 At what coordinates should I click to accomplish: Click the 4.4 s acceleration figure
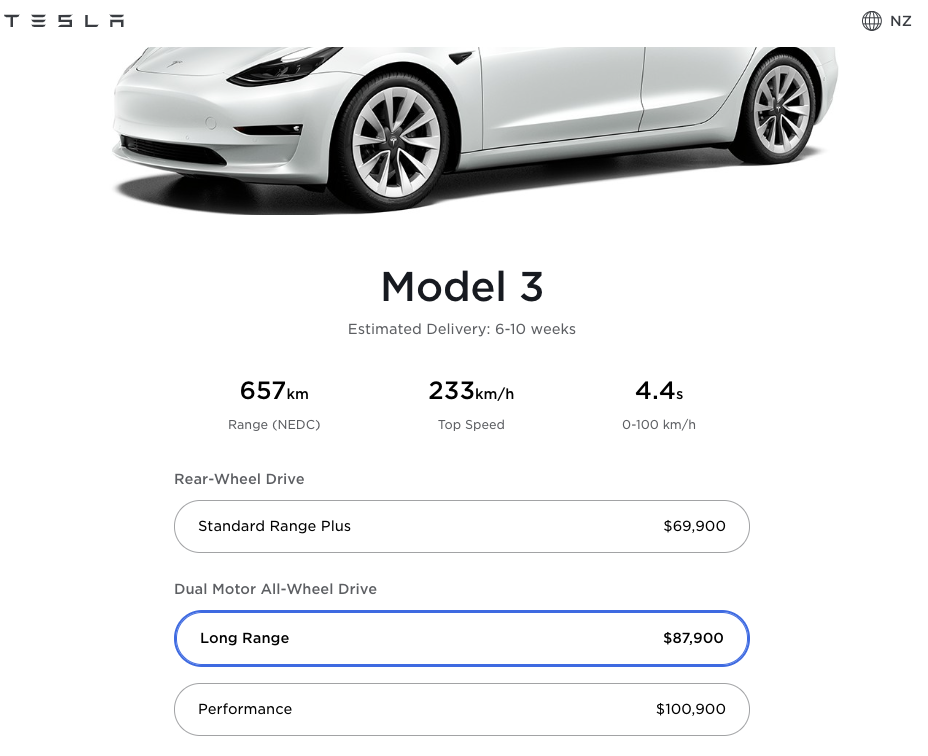click(659, 391)
